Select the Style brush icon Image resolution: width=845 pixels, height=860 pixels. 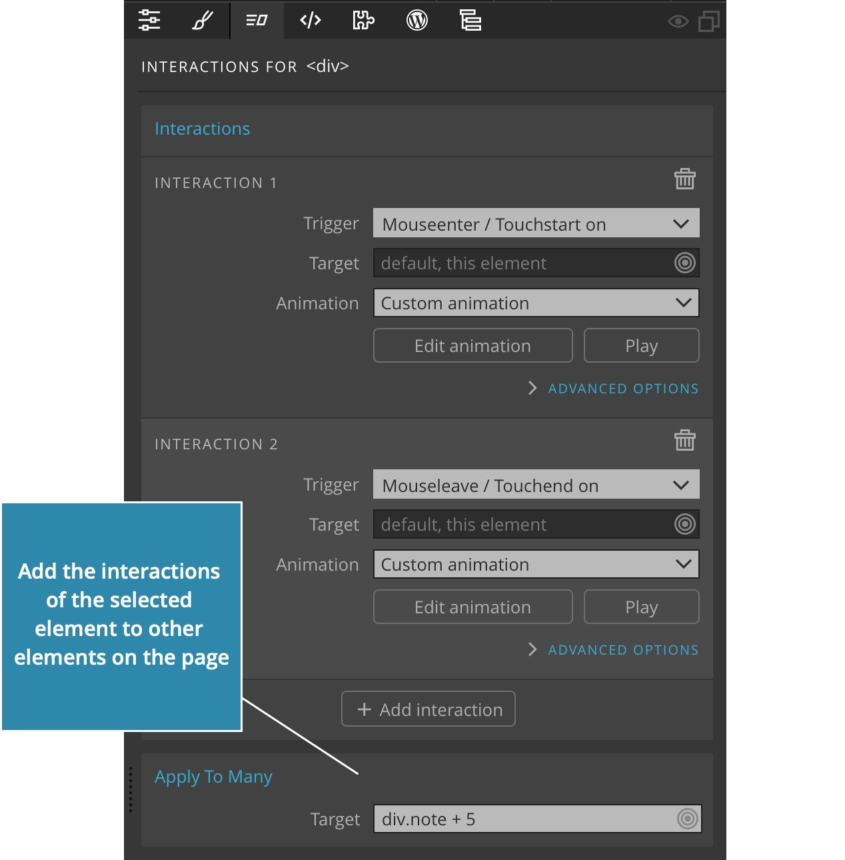(x=202, y=20)
